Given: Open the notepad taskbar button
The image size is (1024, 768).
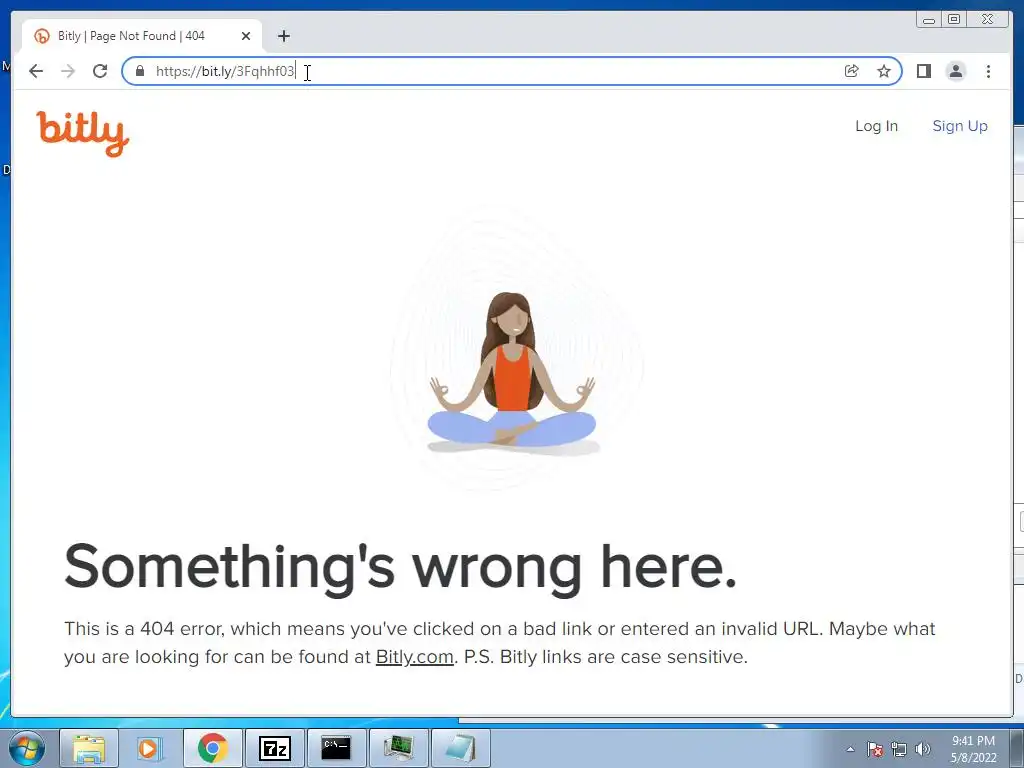Looking at the screenshot, I should 460,748.
